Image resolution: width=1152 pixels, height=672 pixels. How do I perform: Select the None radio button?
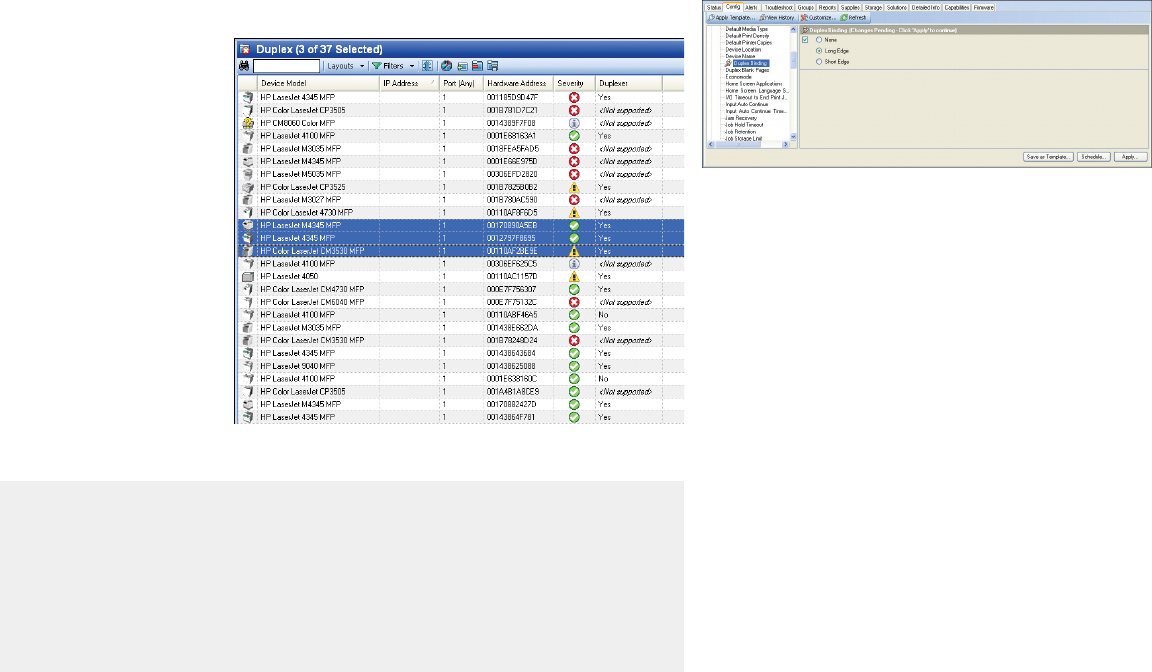pyautogui.click(x=819, y=40)
